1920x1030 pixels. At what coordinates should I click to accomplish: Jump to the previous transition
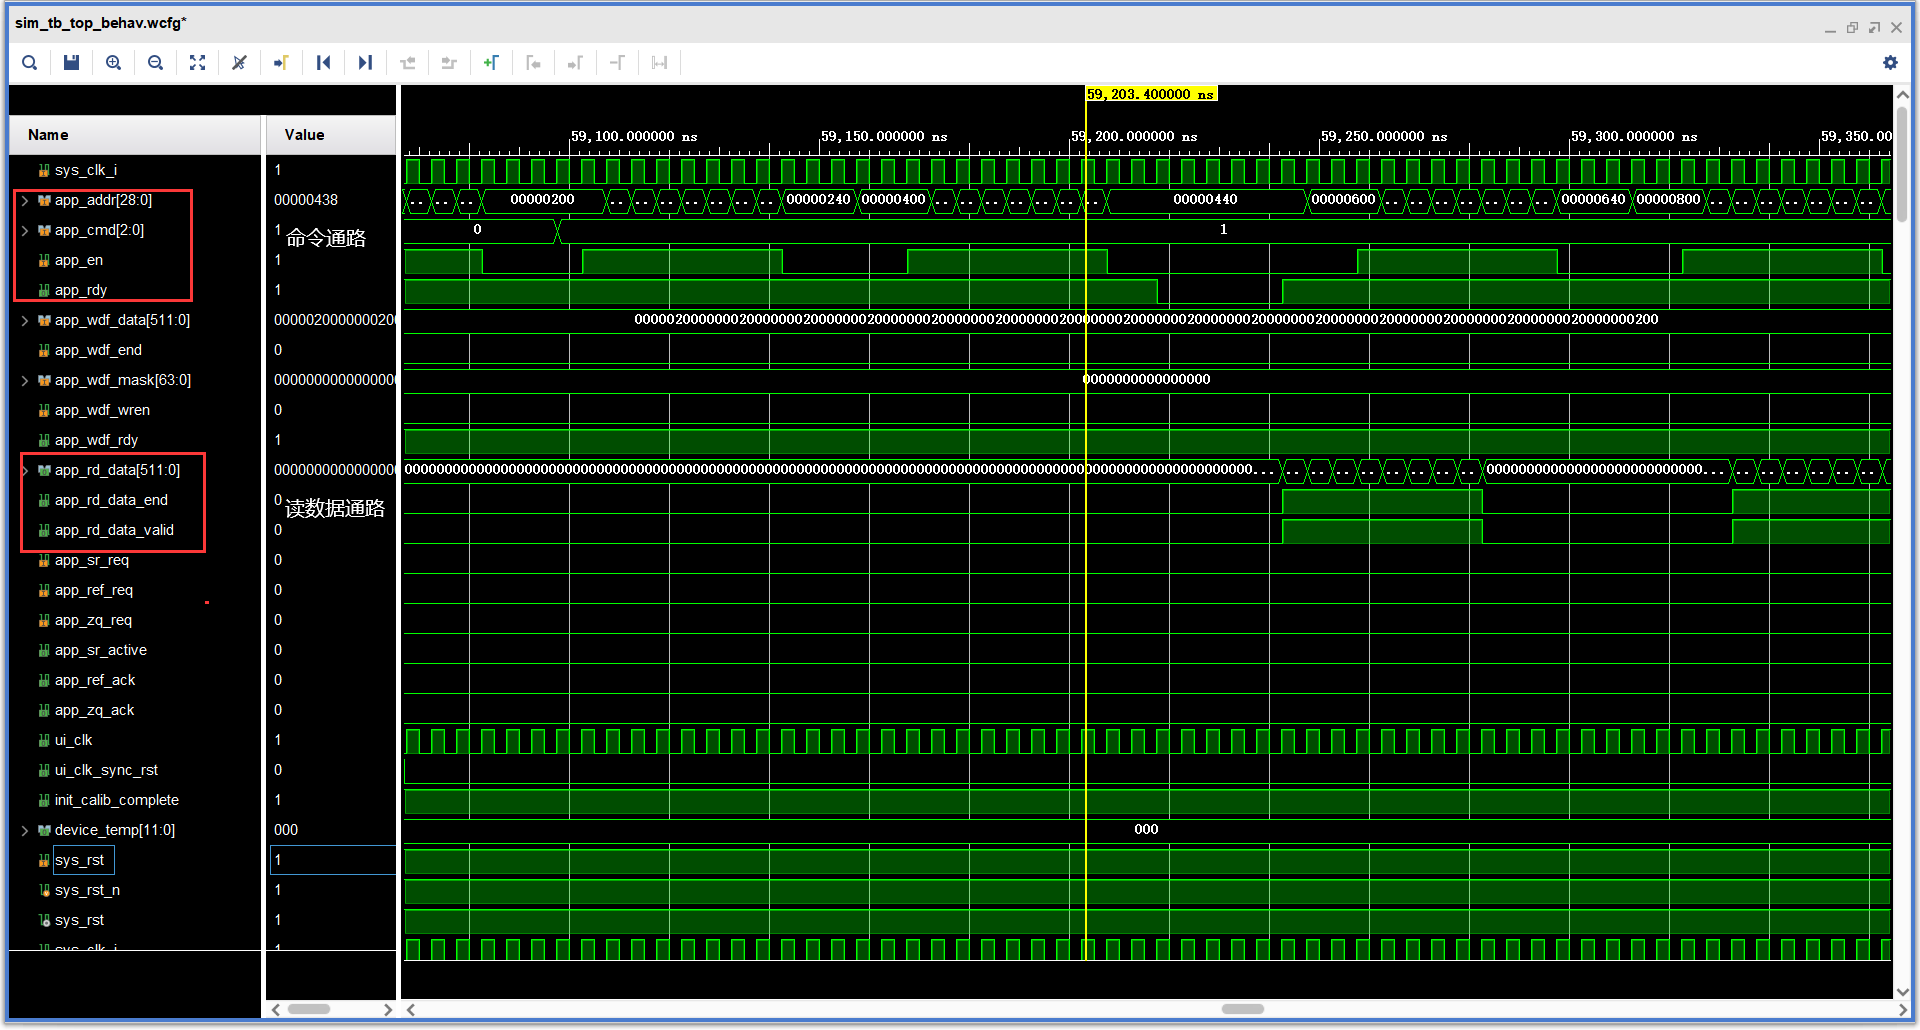click(x=407, y=62)
